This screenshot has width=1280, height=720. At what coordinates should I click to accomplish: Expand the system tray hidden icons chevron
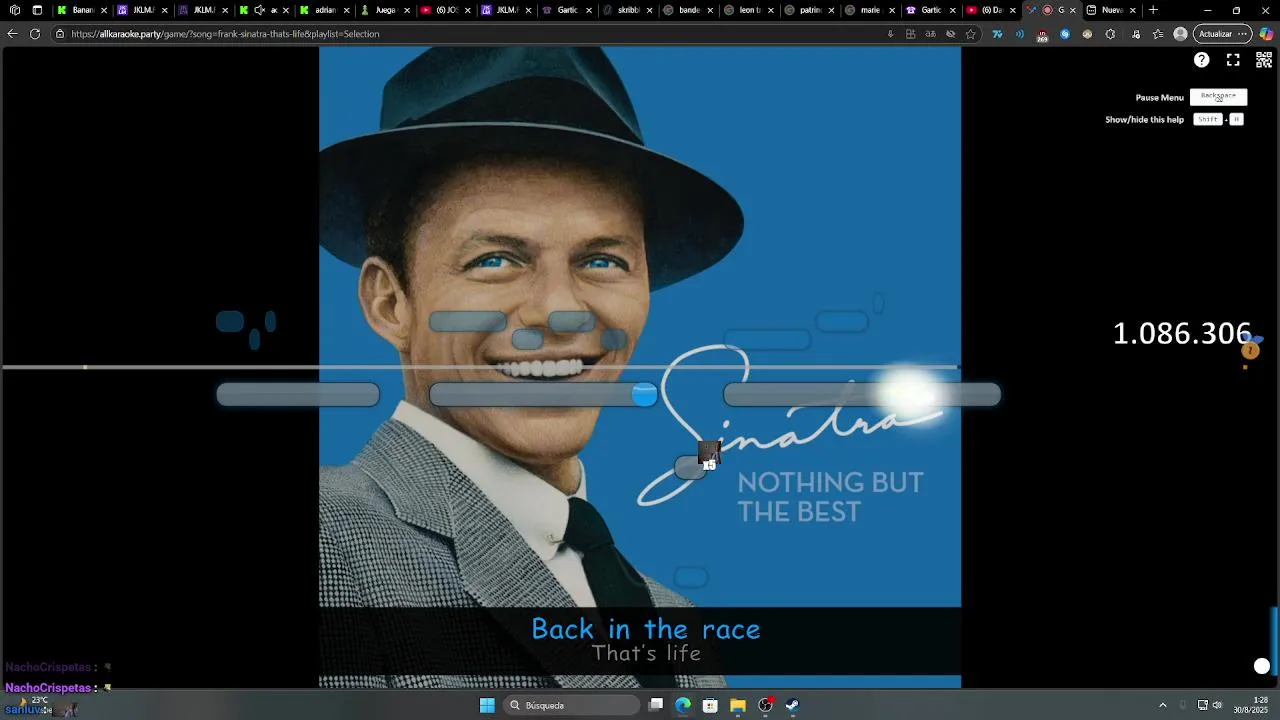pos(1162,705)
